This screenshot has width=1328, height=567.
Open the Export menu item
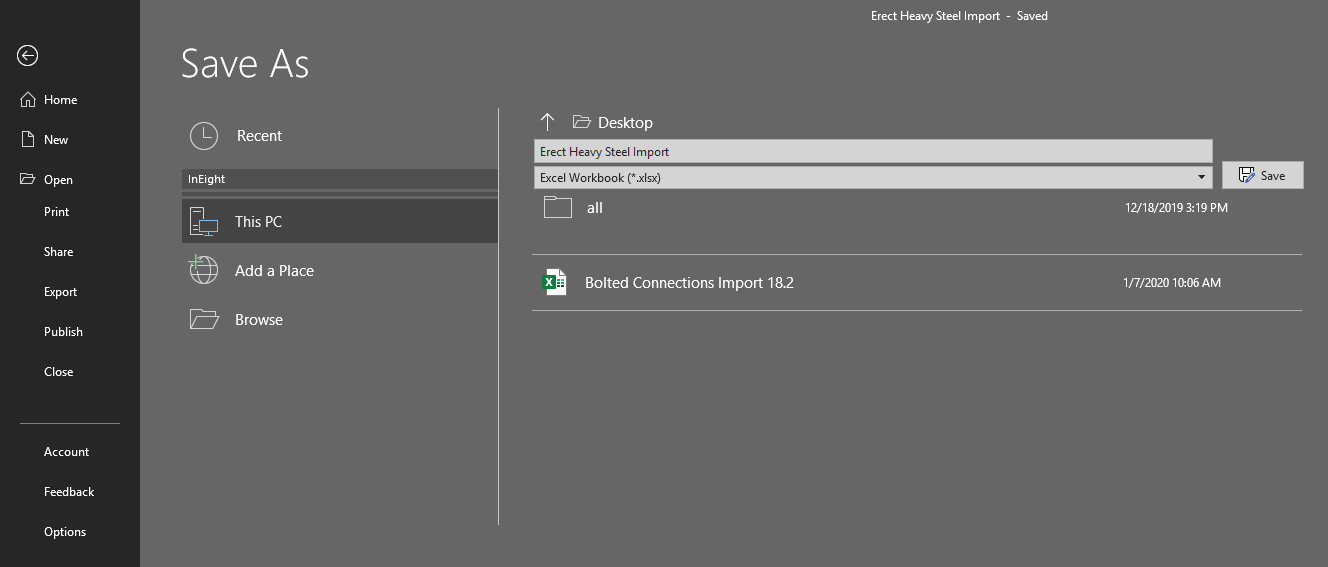(60, 292)
